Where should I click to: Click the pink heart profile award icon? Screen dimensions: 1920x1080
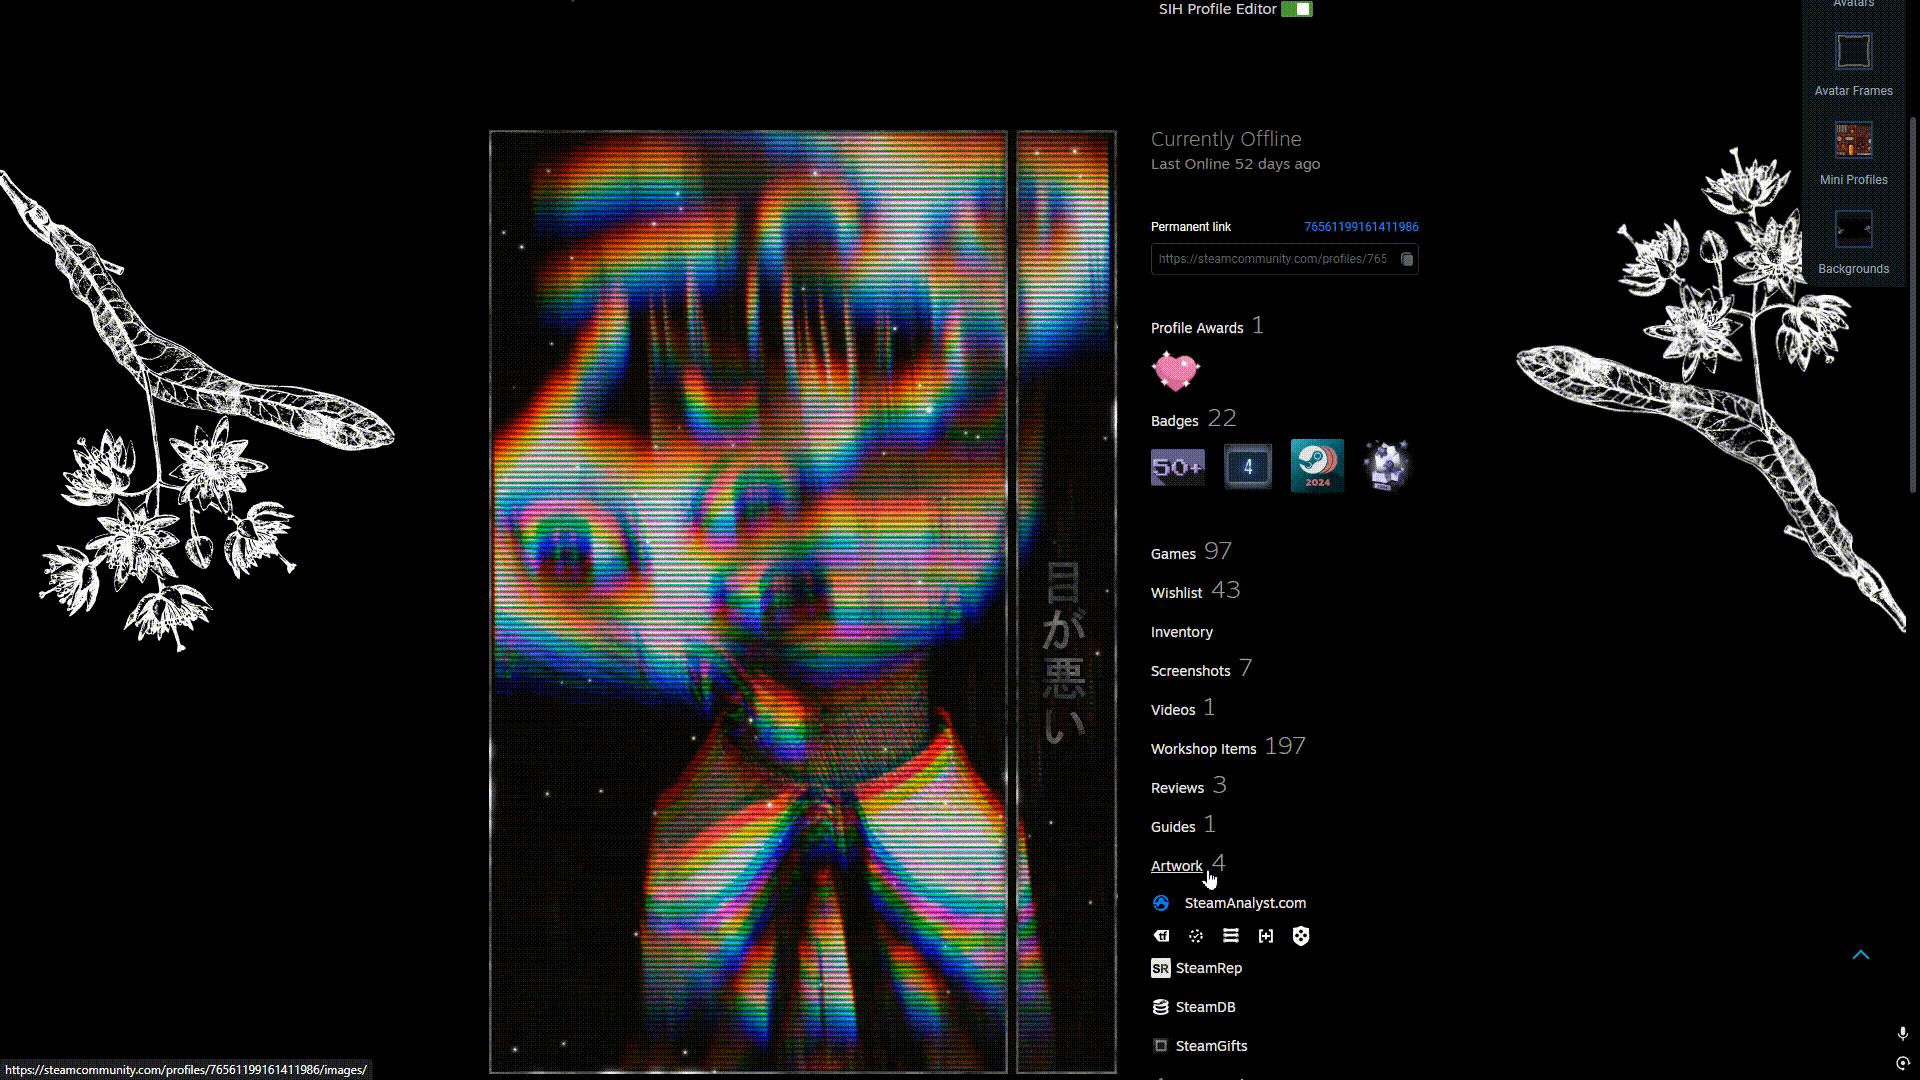pos(1175,371)
